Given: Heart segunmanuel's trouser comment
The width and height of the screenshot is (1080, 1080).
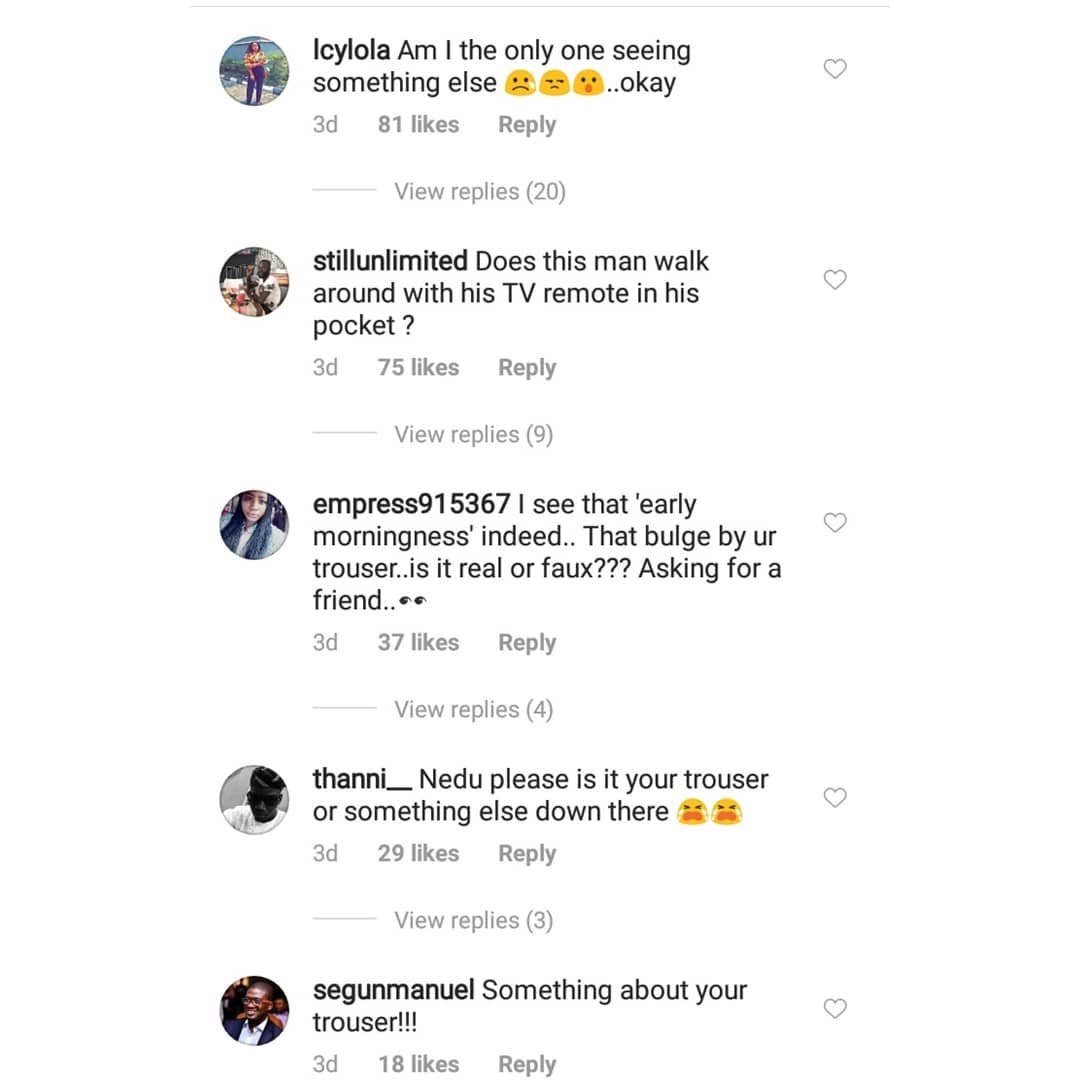Looking at the screenshot, I should click(834, 1009).
